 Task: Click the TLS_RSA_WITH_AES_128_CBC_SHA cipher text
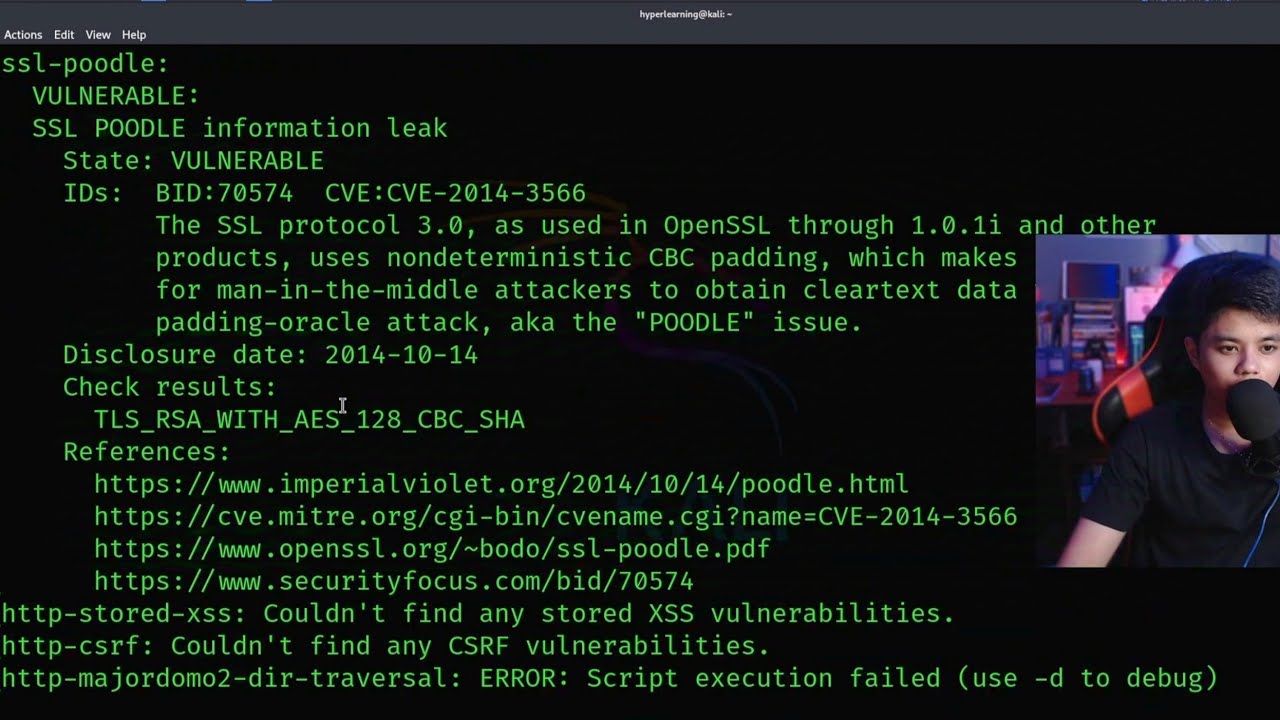(309, 419)
